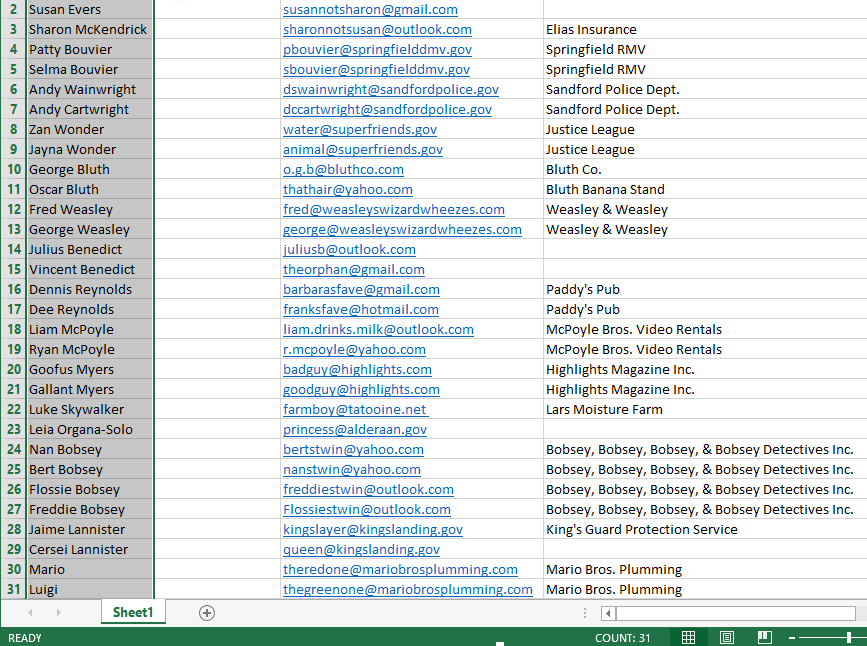This screenshot has height=646, width=867.
Task: Select the Lars Moisture Farm cell
Action: click(705, 409)
